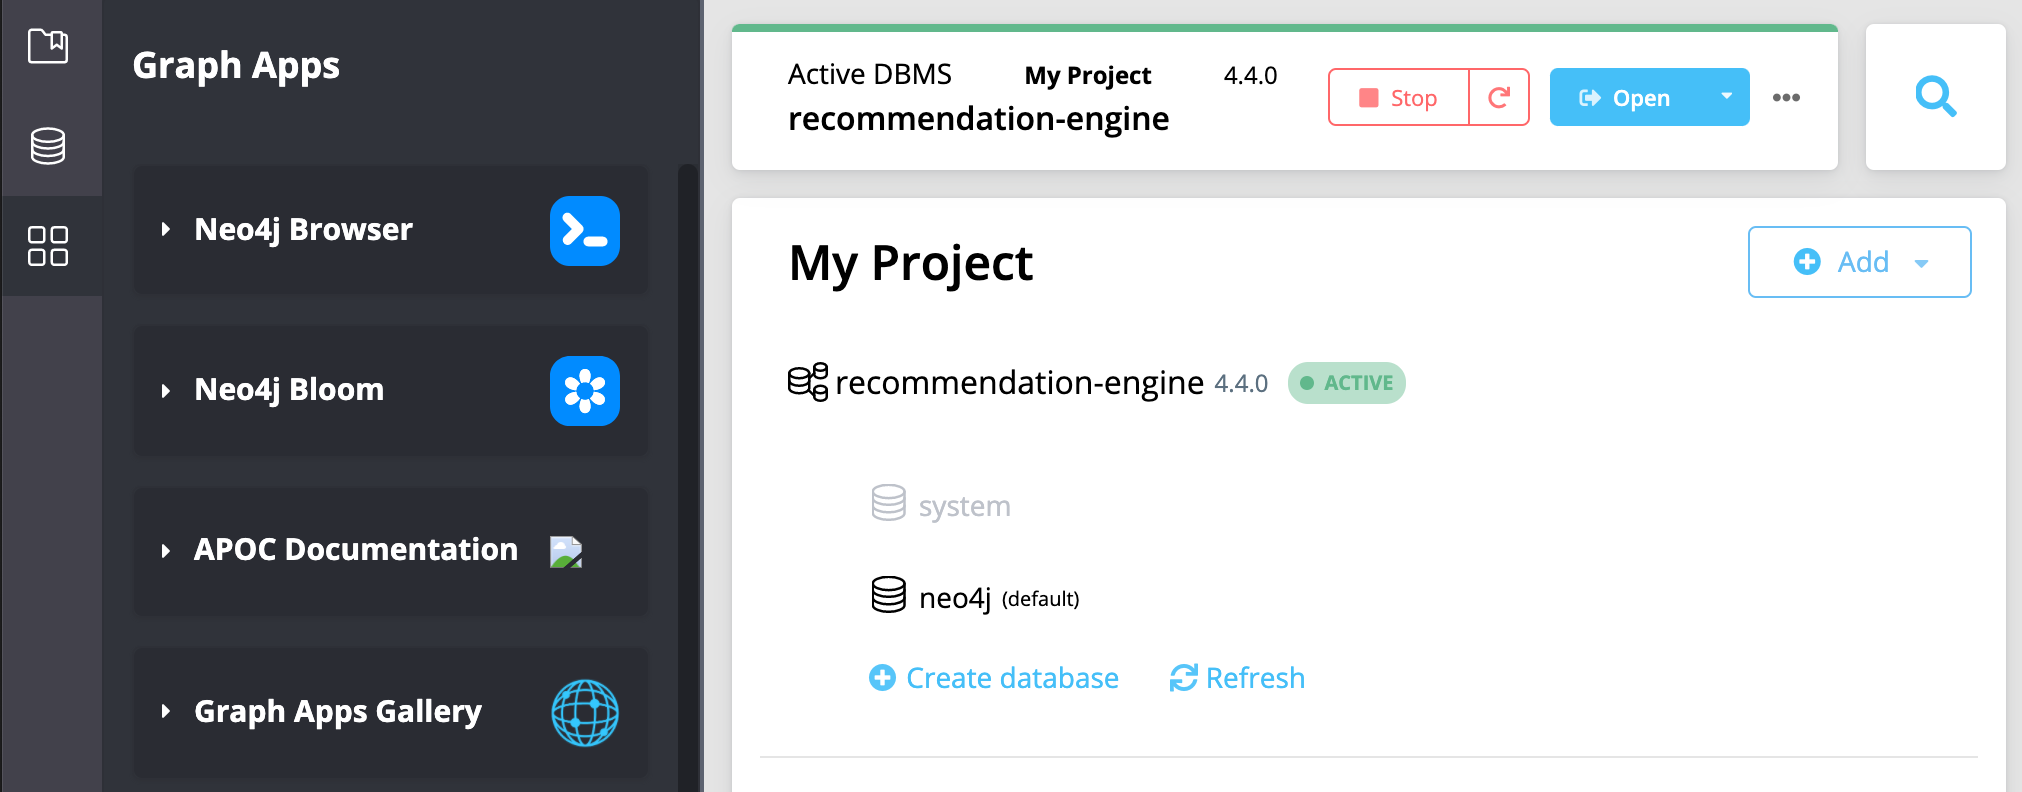Click the system database icon
The height and width of the screenshot is (792, 2022).
point(888,503)
